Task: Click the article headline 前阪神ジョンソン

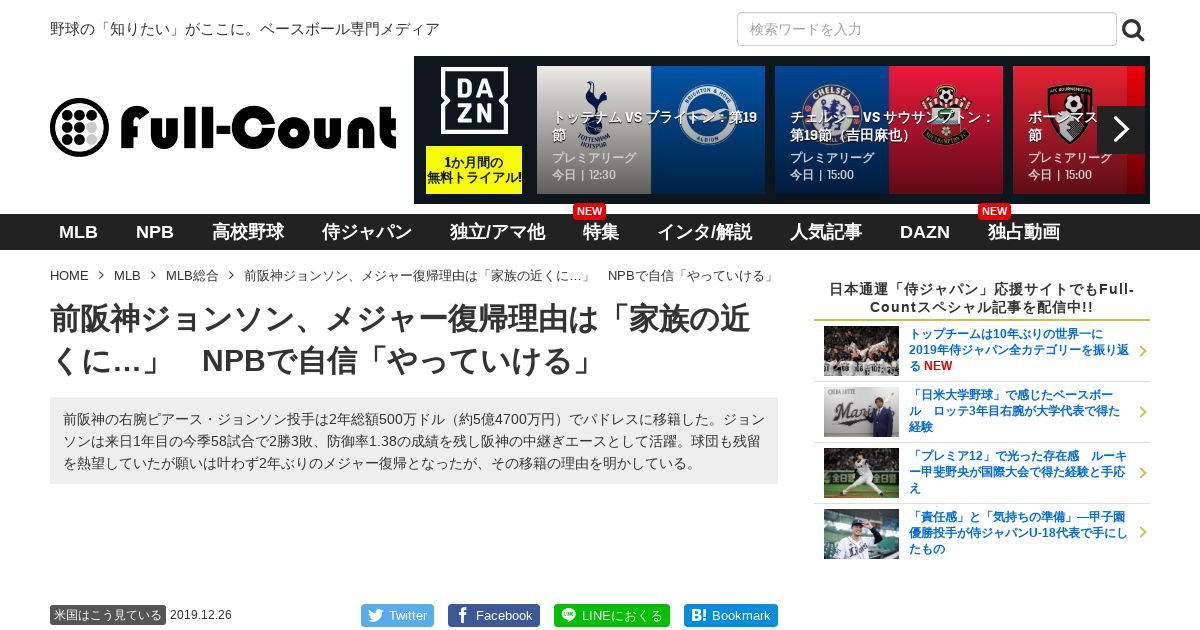Action: pyautogui.click(x=400, y=340)
